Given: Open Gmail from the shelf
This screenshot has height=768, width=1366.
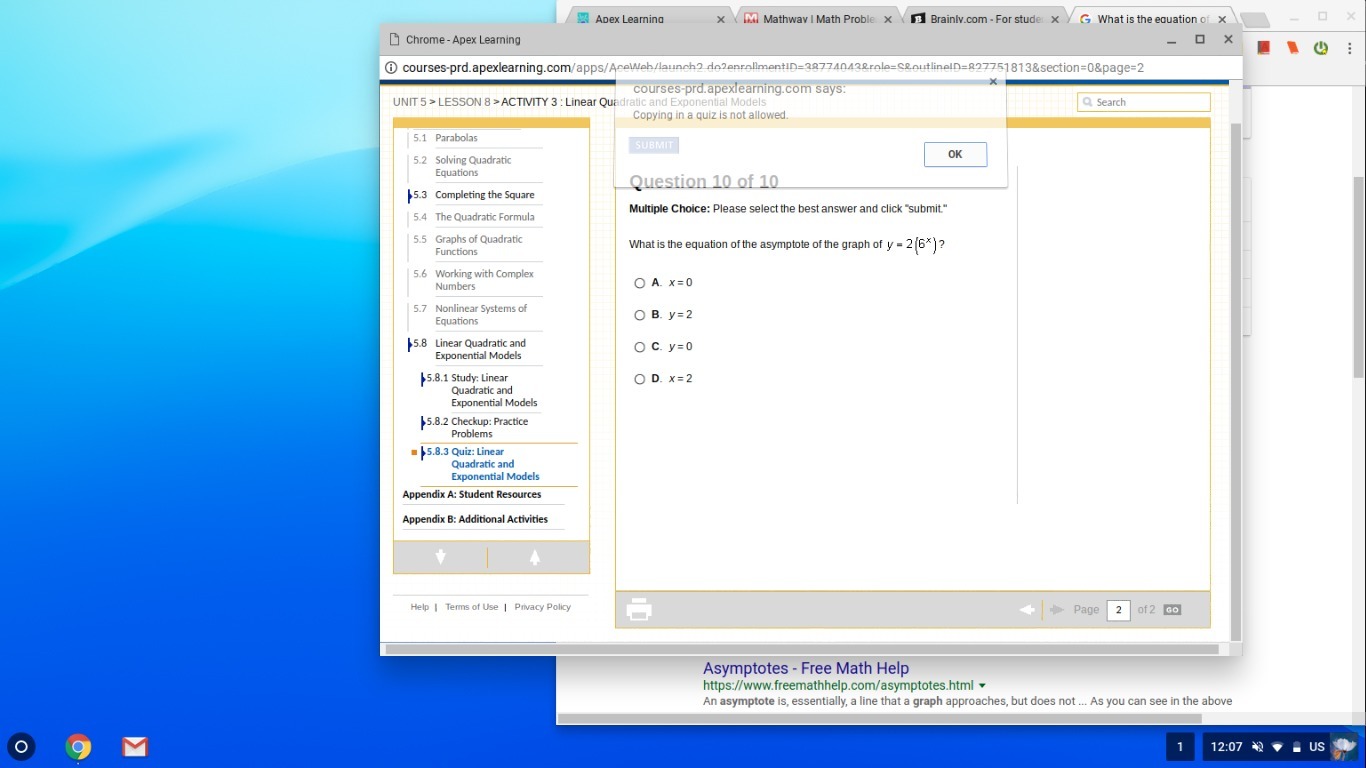Looking at the screenshot, I should (x=135, y=746).
